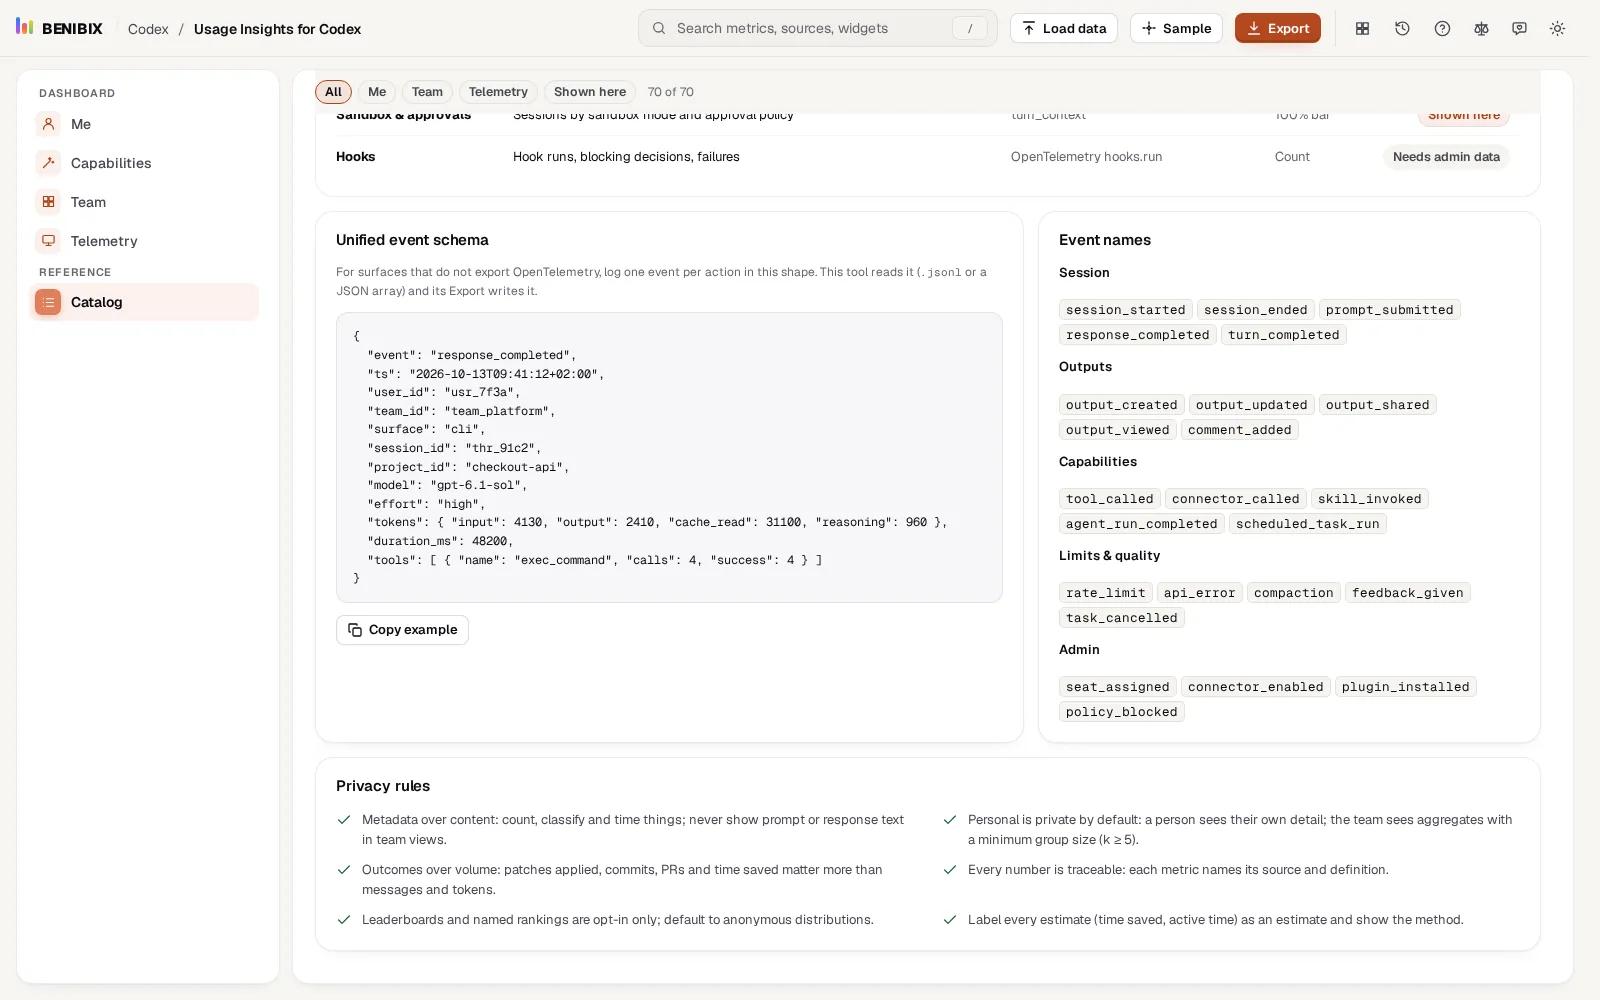Click the JSON example code block

coord(669,457)
